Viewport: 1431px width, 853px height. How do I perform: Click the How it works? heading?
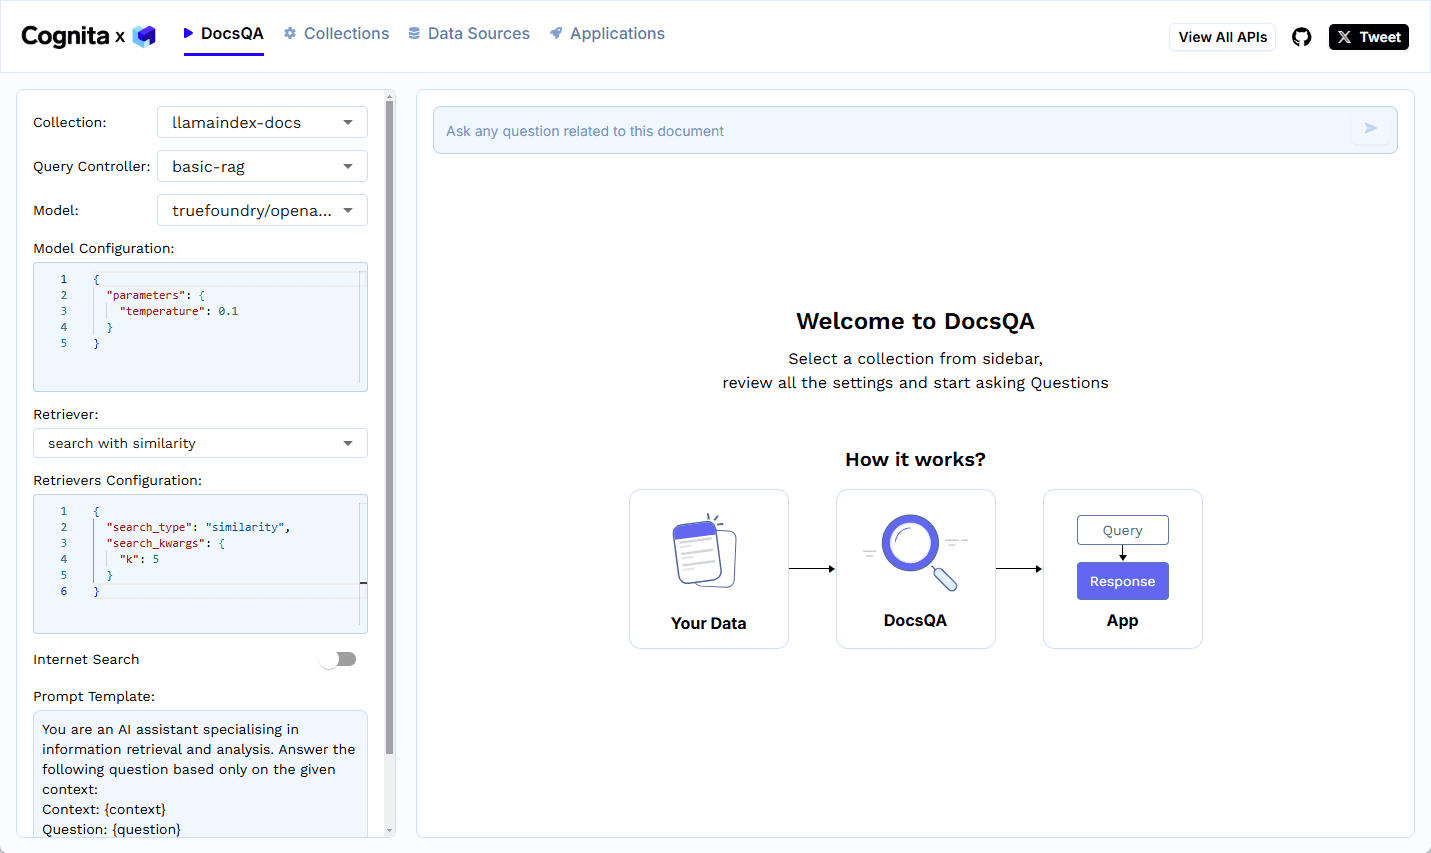(915, 459)
